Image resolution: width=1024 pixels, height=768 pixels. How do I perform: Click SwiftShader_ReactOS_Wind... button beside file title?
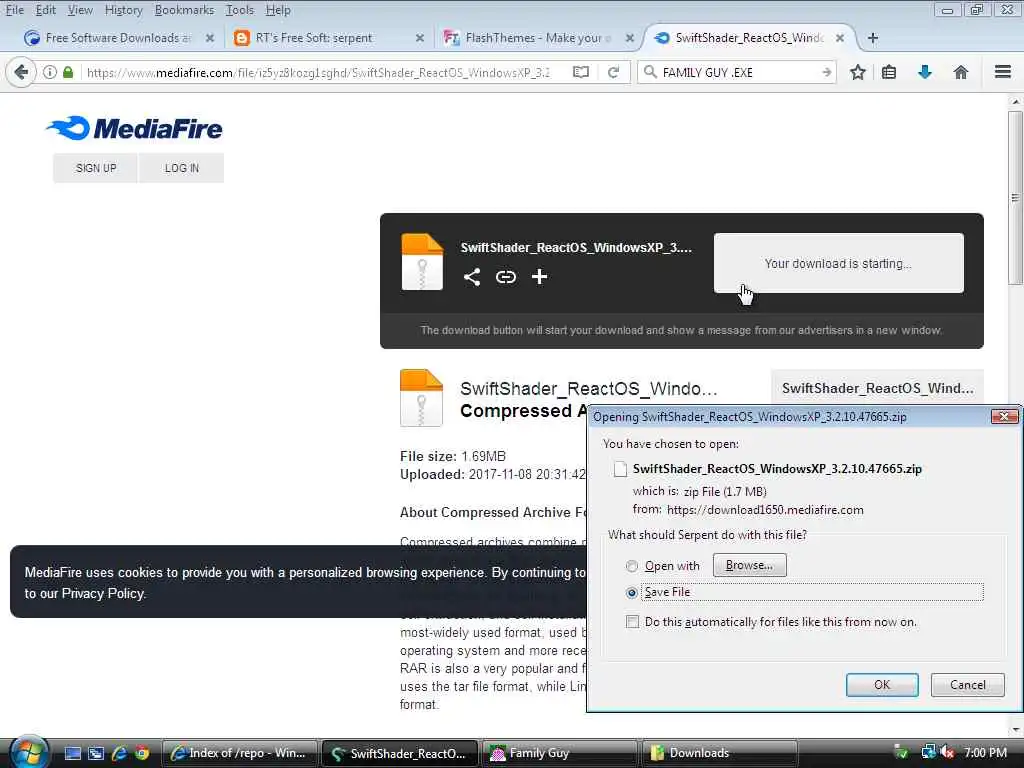pos(877,388)
